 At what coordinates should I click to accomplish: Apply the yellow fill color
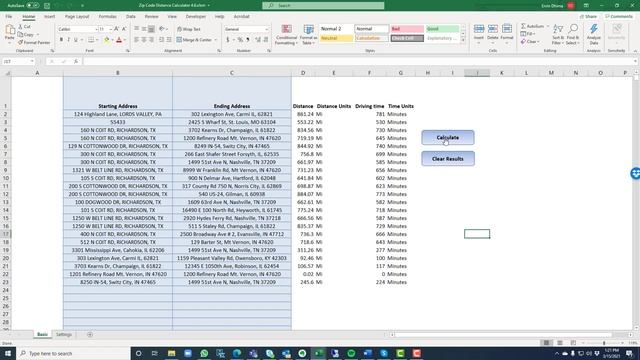107,40
